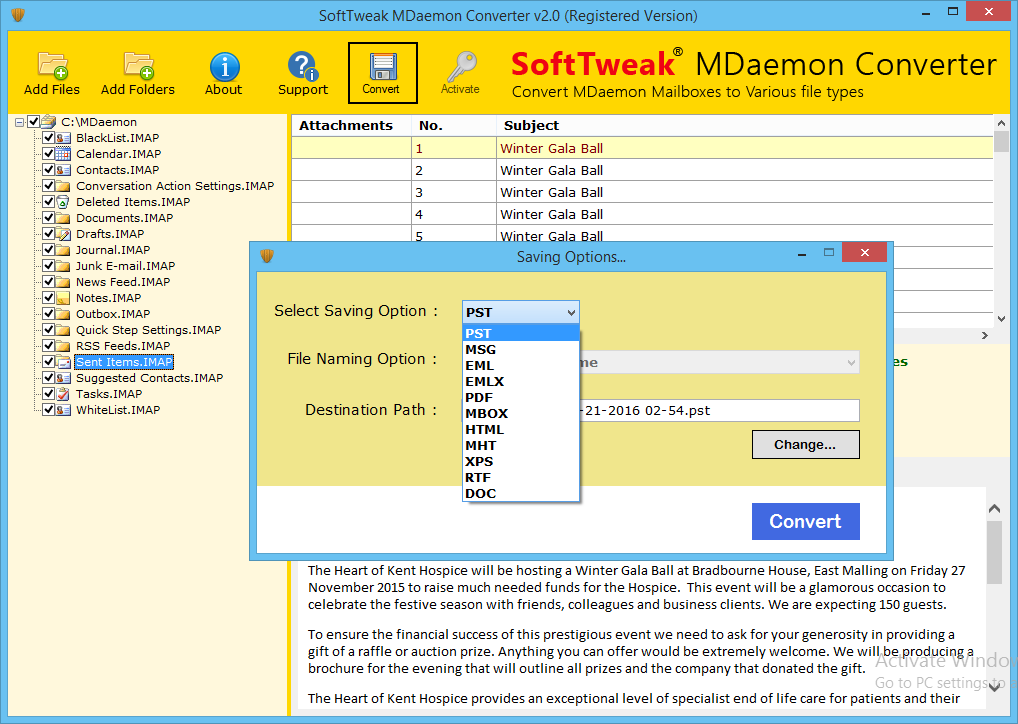The width and height of the screenshot is (1018, 724).
Task: Toggle the Junk E-mail.IMAP checkbox
Action: click(x=48, y=266)
